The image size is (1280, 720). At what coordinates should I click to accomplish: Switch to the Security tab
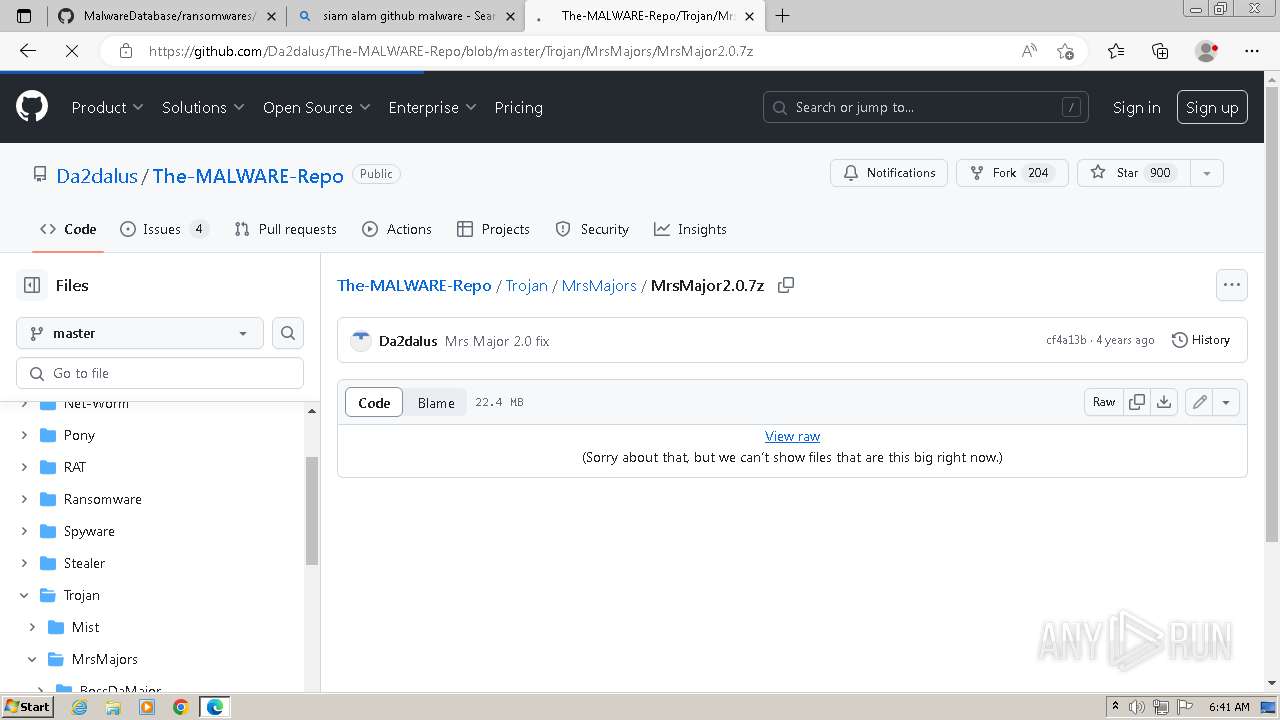pyautogui.click(x=592, y=229)
